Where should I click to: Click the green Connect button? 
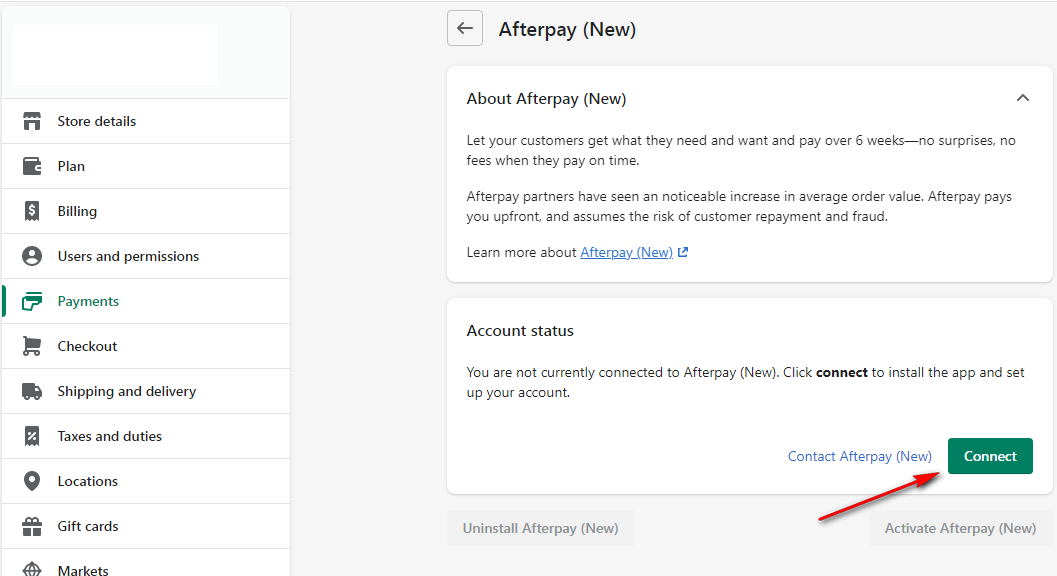(990, 456)
